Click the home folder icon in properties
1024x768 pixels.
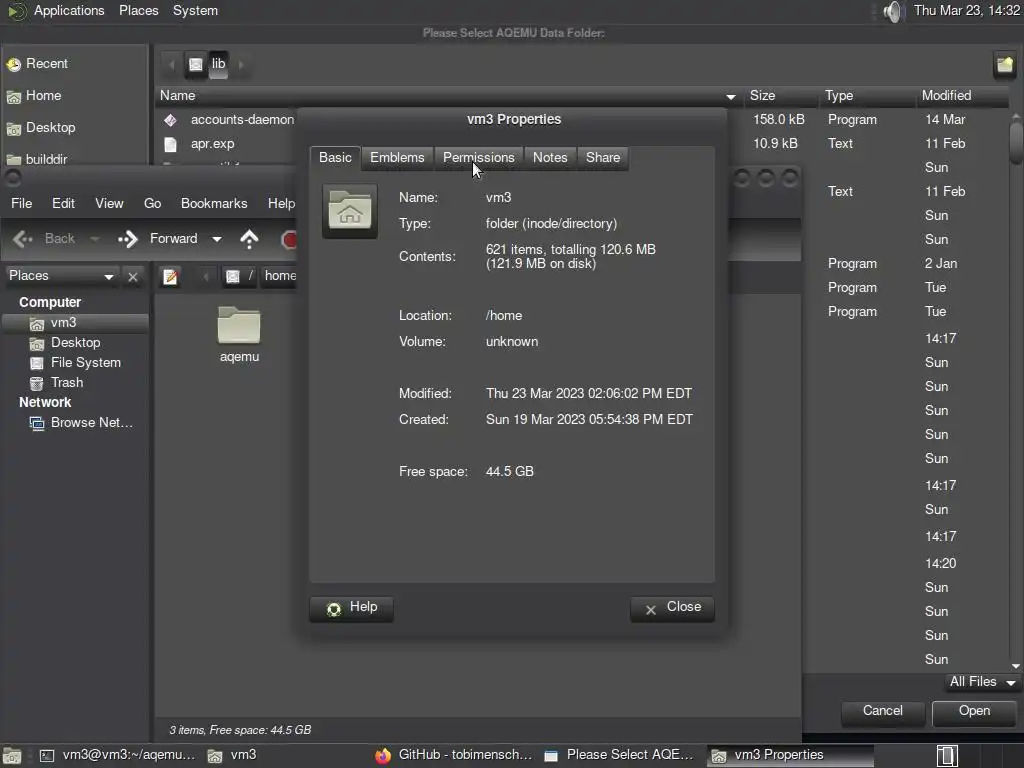coord(349,211)
